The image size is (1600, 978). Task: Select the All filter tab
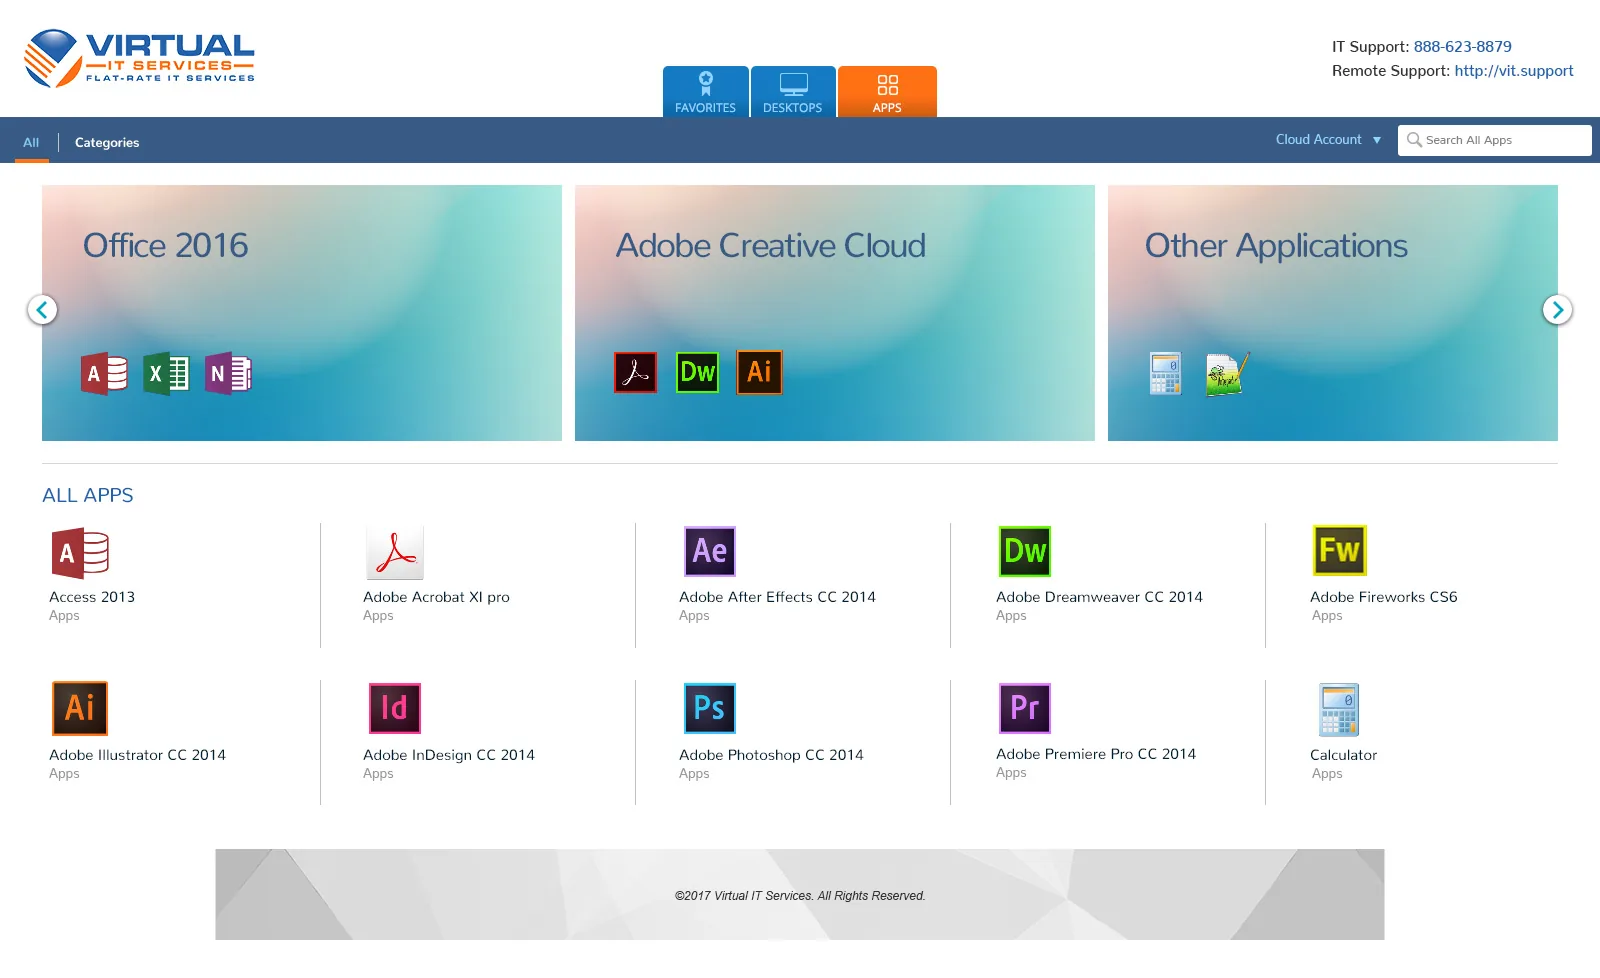click(x=31, y=142)
